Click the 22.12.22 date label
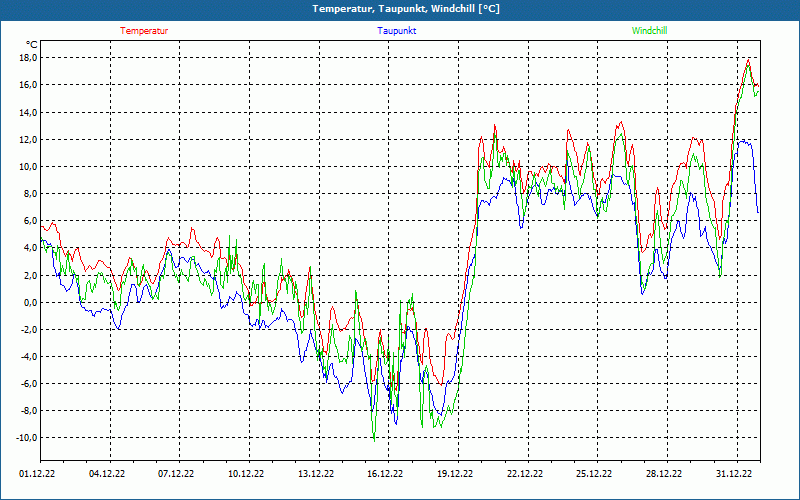 tap(525, 473)
